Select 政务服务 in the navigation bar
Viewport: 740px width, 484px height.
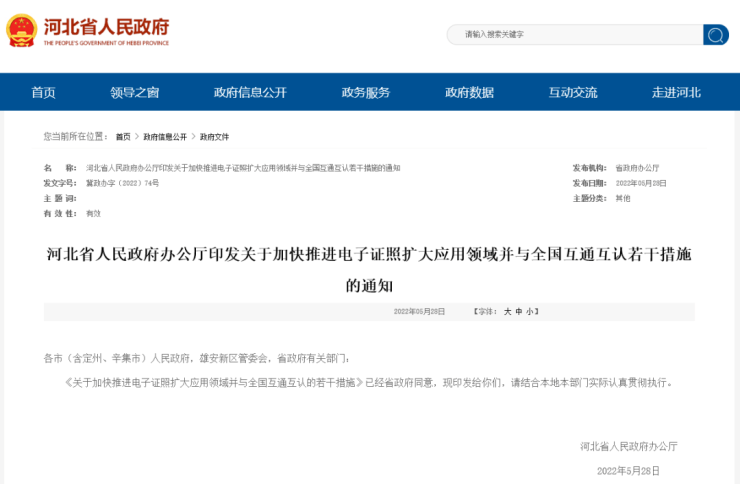point(366,92)
